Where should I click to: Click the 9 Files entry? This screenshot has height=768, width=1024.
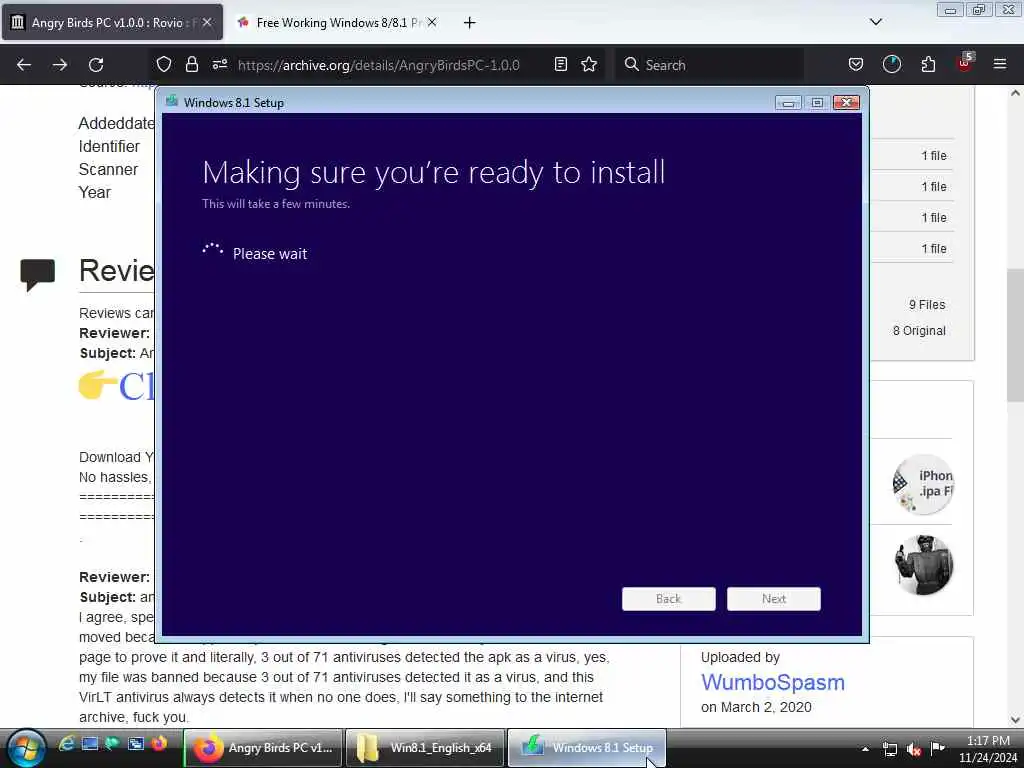[927, 305]
